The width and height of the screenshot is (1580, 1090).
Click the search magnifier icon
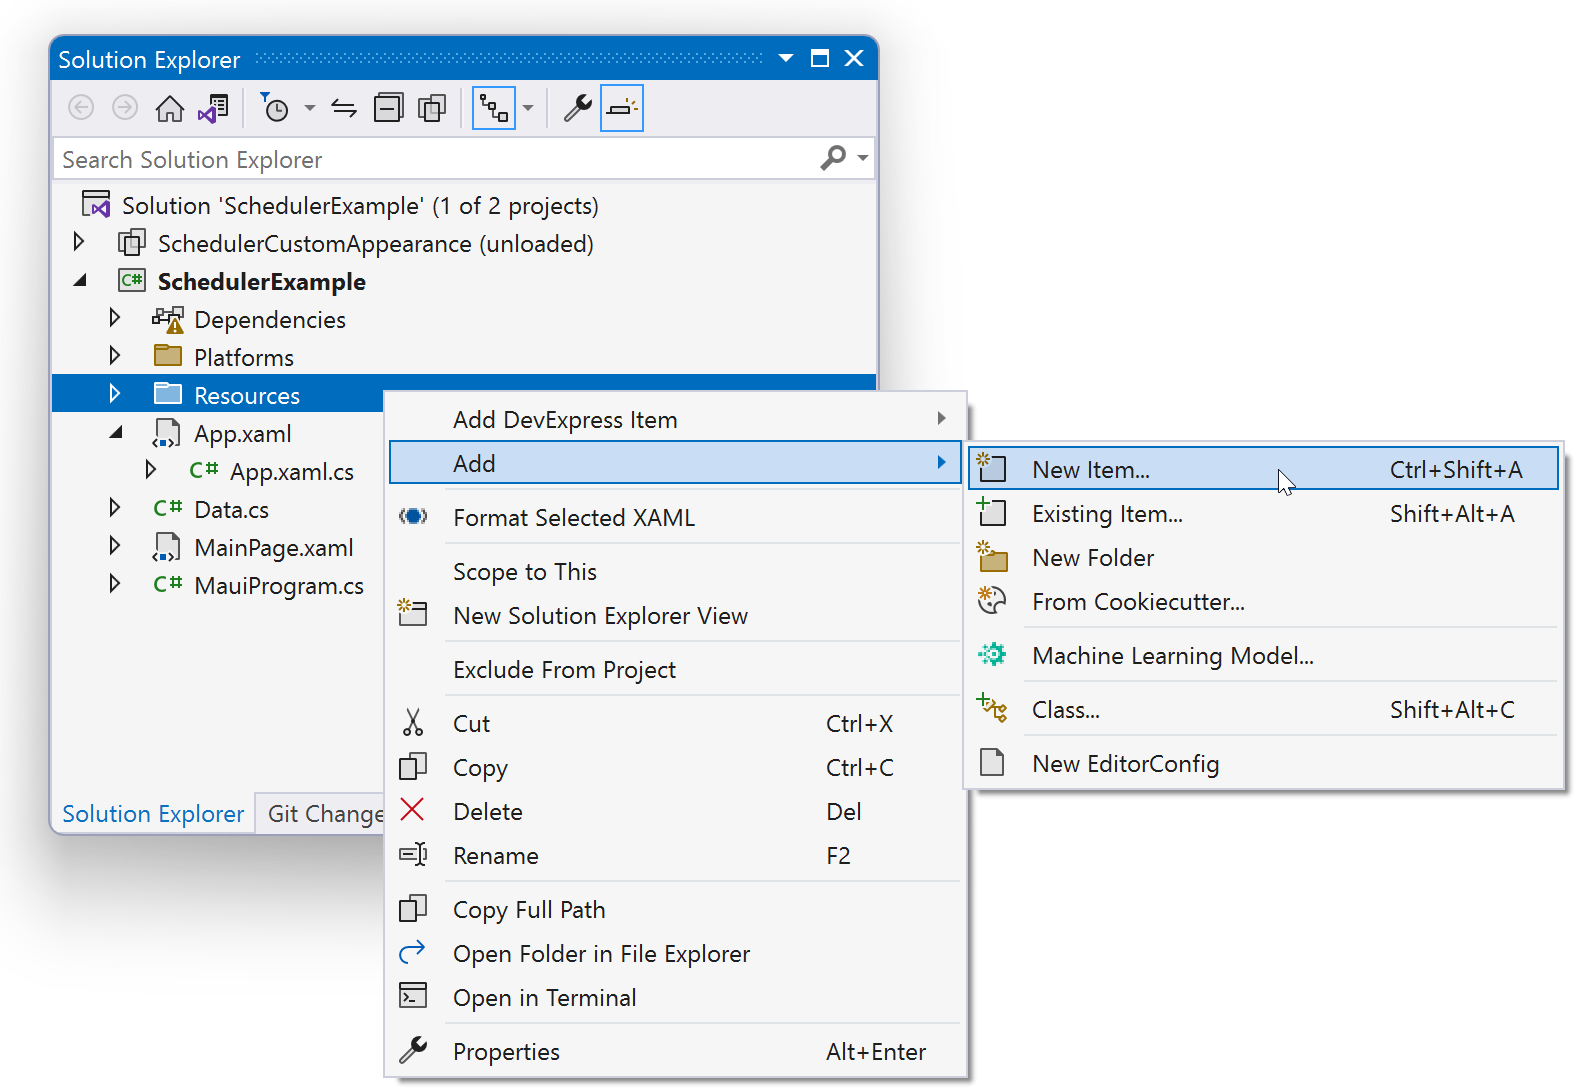(x=833, y=158)
